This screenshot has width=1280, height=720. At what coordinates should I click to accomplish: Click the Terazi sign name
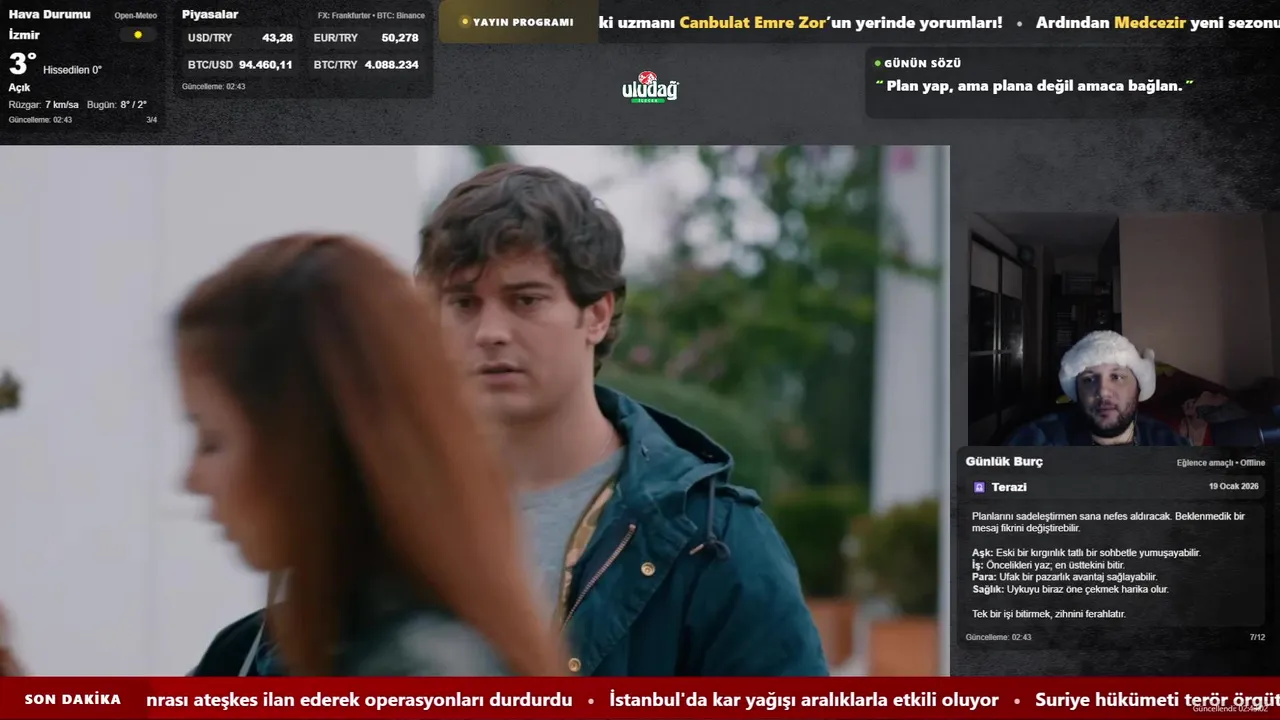(x=1009, y=487)
